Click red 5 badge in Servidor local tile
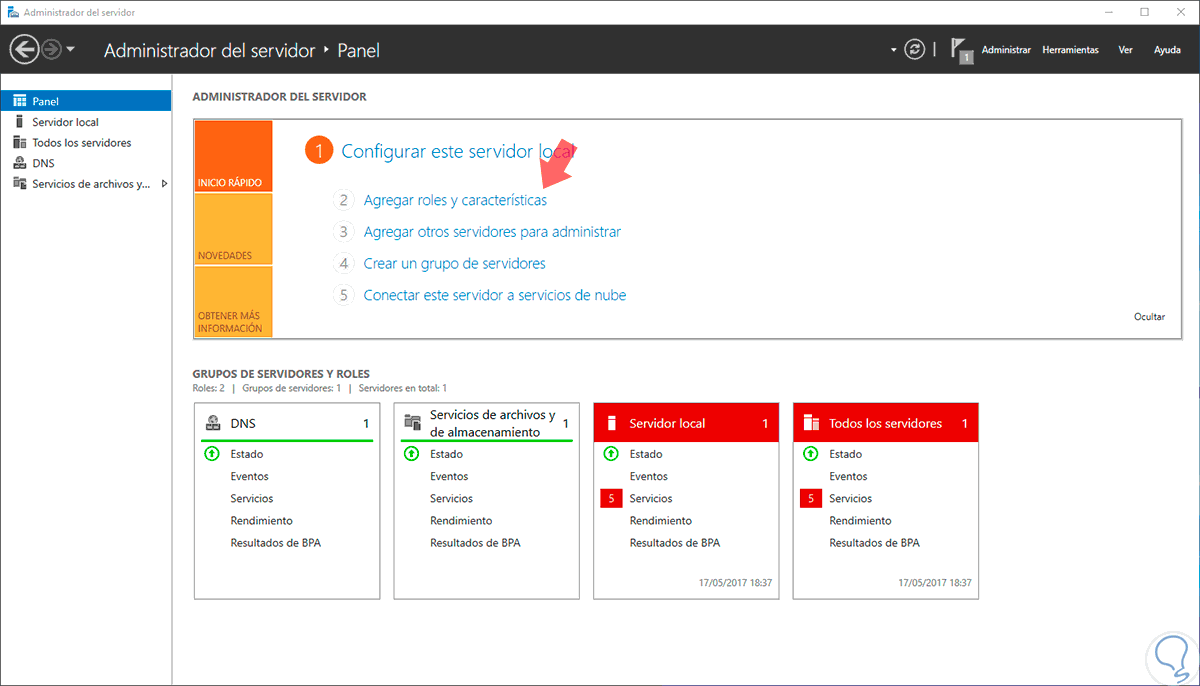This screenshot has width=1200, height=686. click(x=611, y=498)
